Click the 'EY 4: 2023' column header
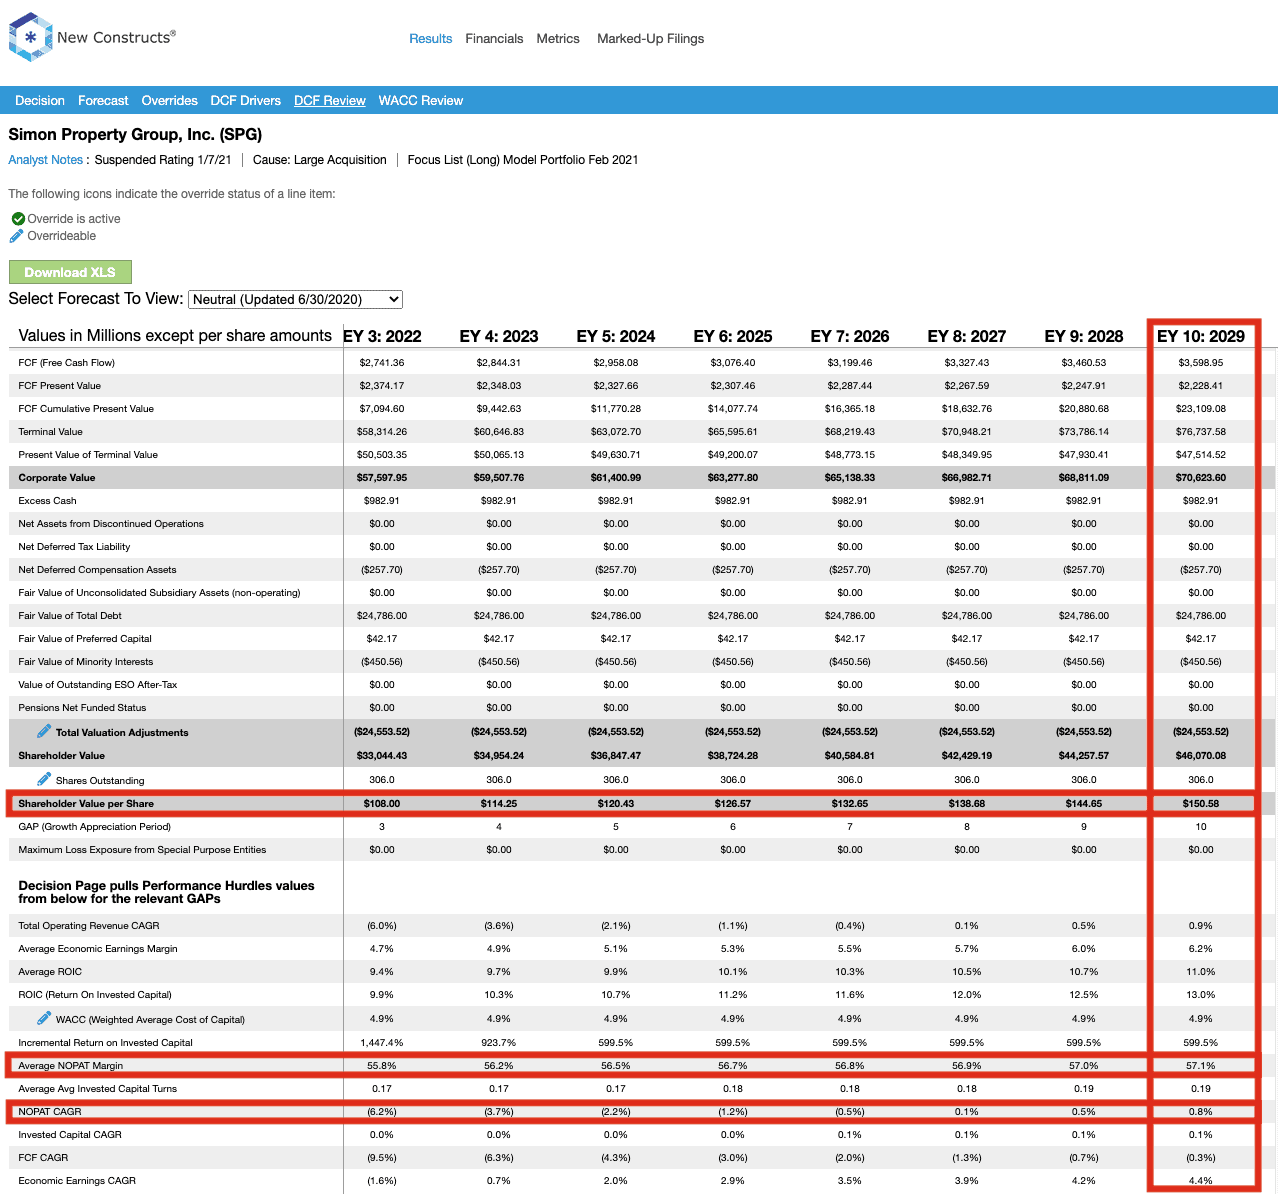Screen dimensions: 1278x1194 click(x=499, y=336)
